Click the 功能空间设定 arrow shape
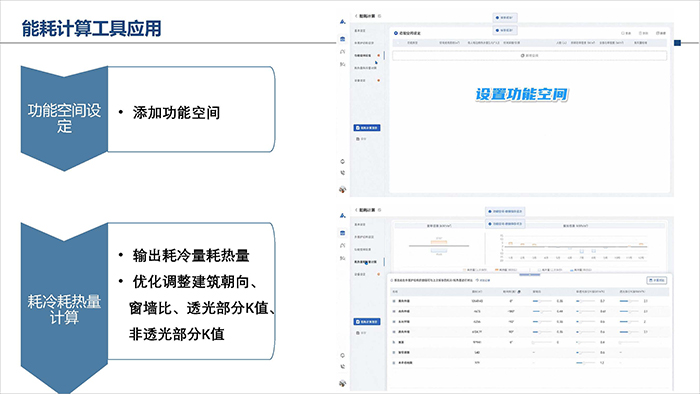This screenshot has width=700, height=394. pyautogui.click(x=64, y=118)
